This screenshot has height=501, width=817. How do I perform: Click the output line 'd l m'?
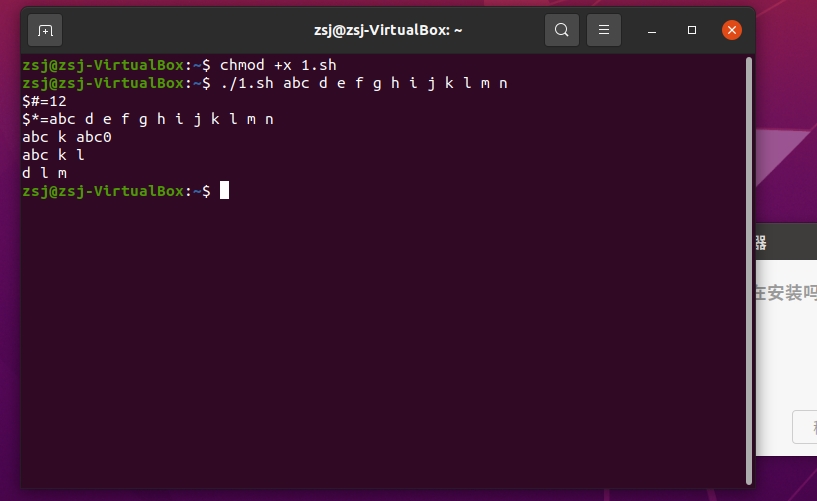click(44, 173)
